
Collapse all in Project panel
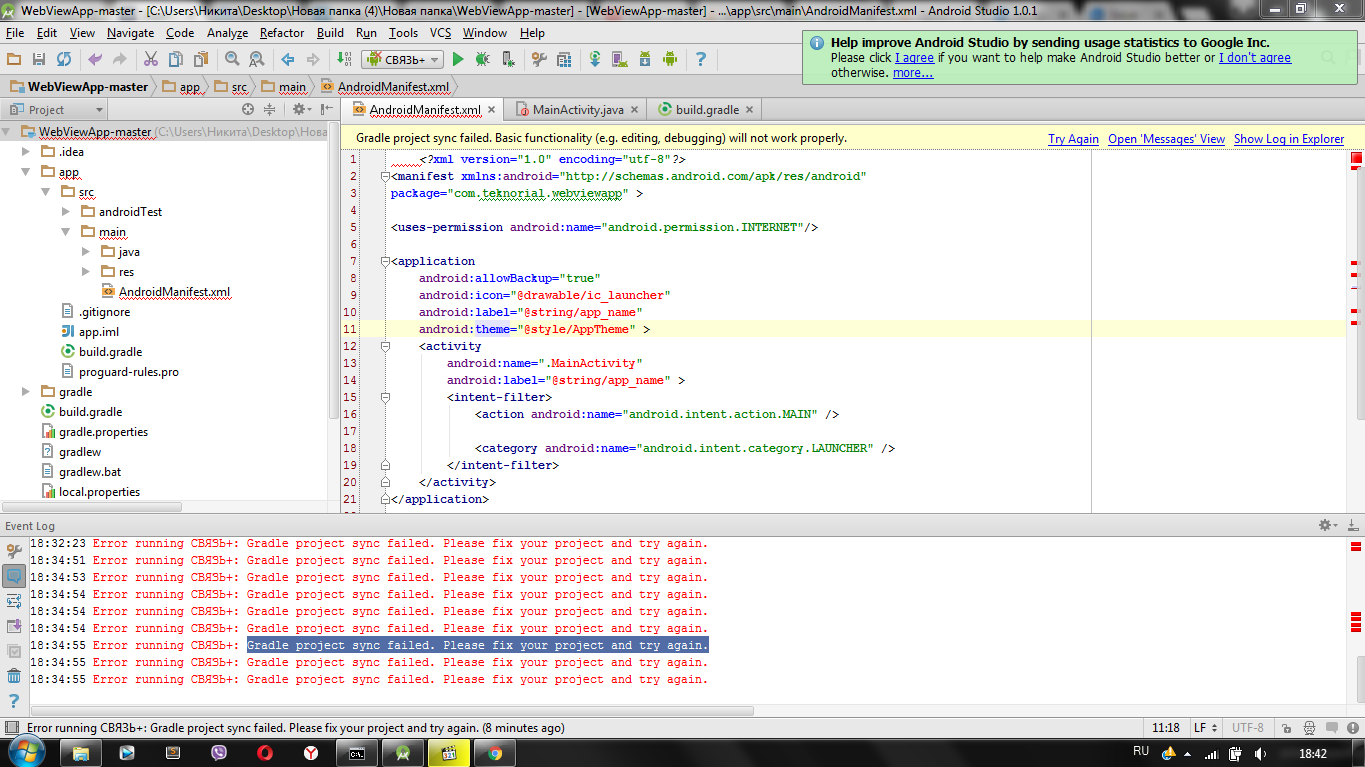[x=269, y=110]
